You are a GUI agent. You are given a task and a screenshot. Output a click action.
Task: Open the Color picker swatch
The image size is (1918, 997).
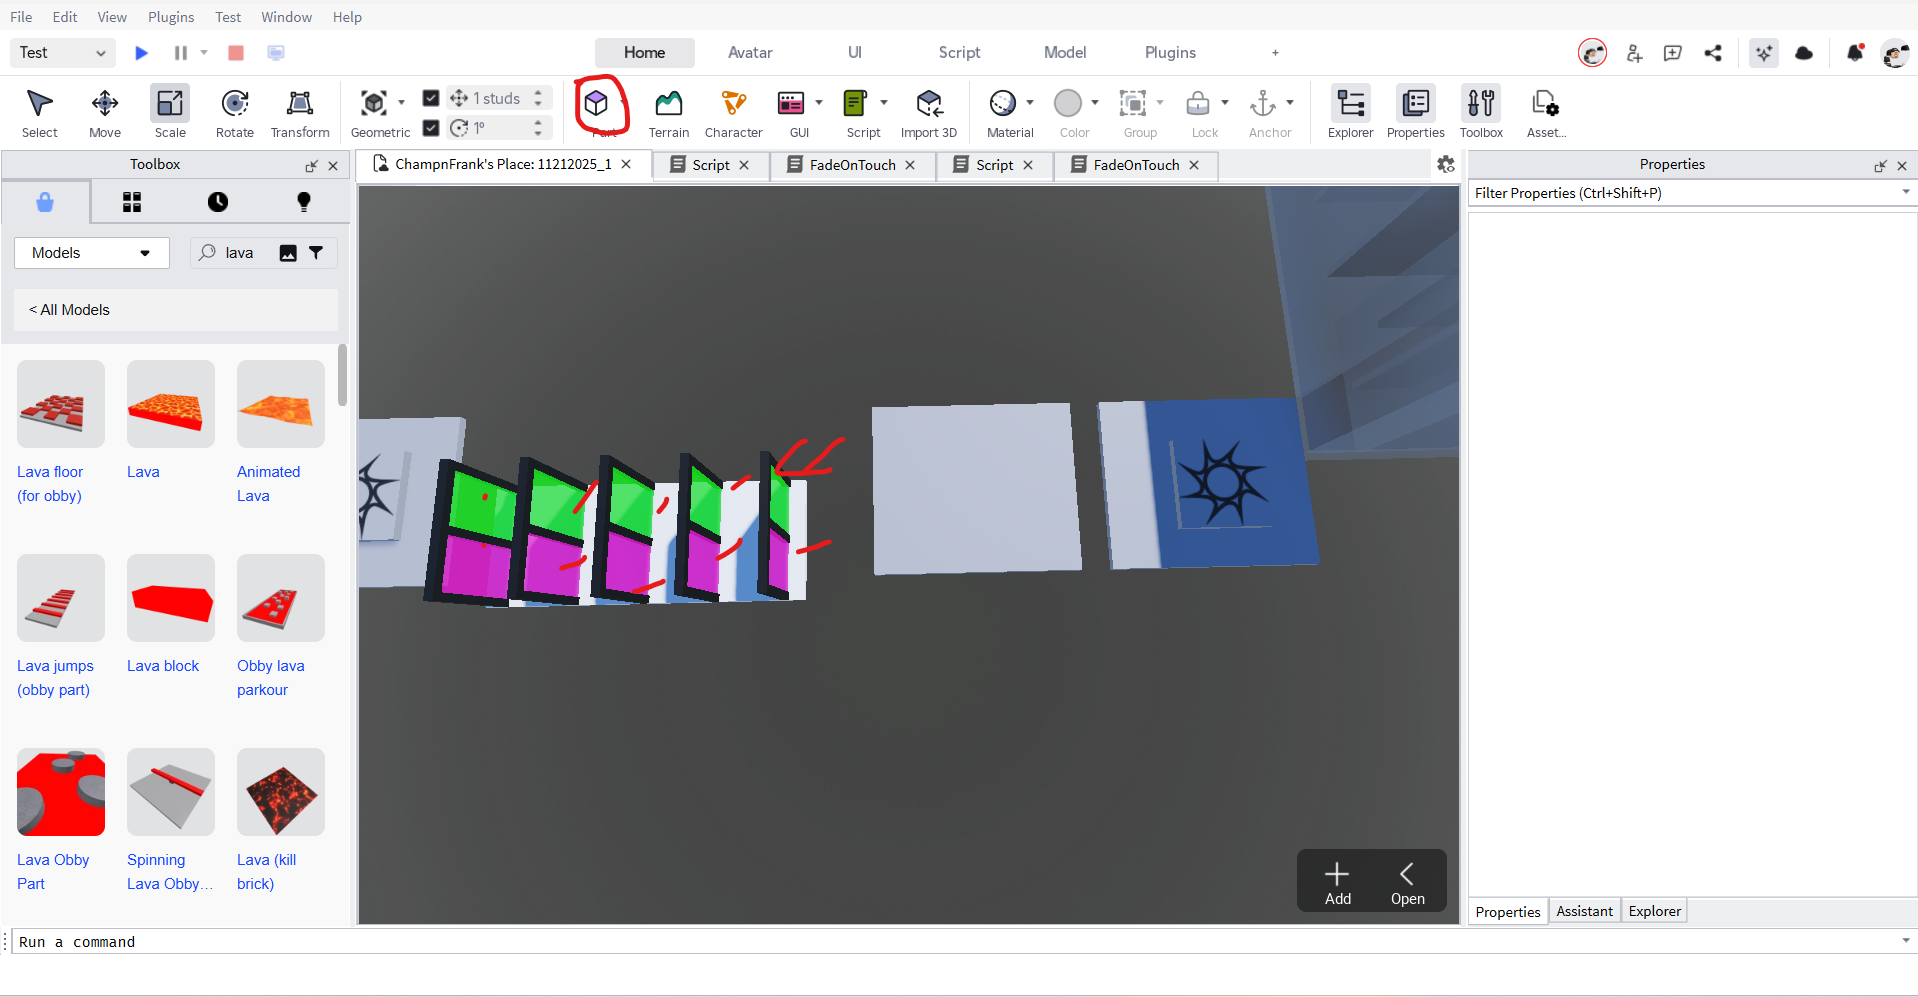[x=1068, y=103]
